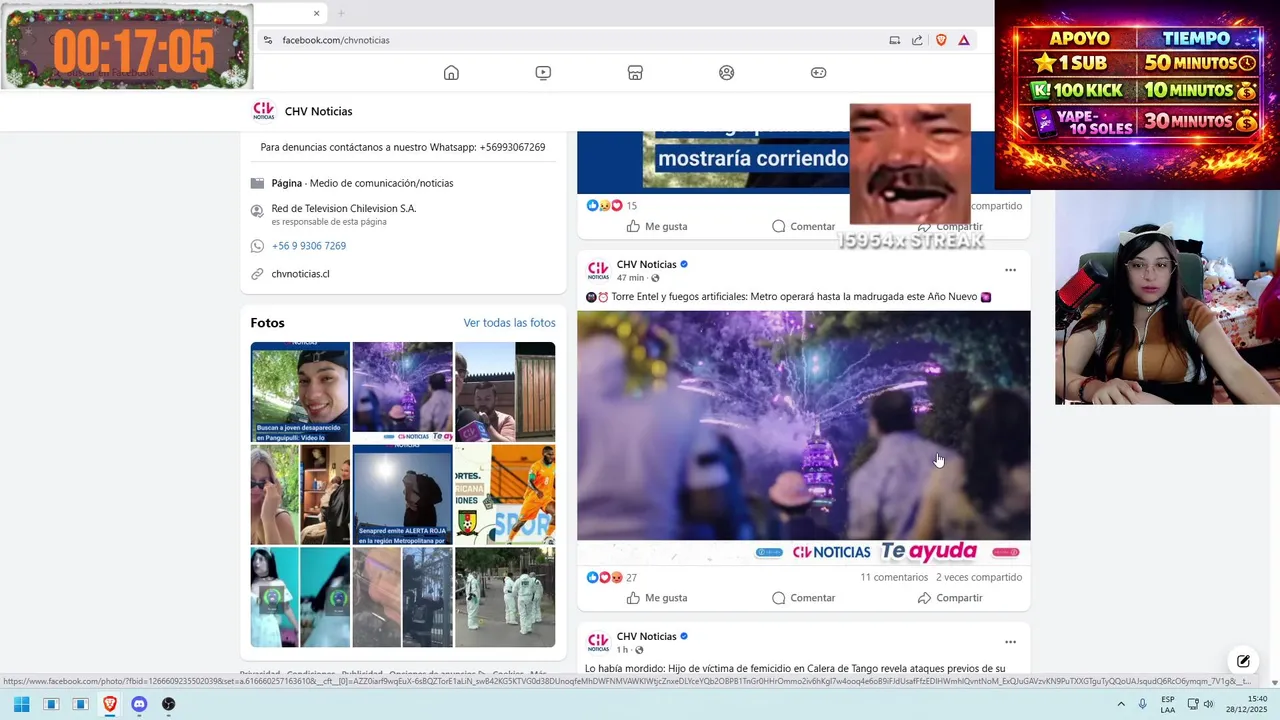Open the soccer player sports photo thumbnail

505,495
